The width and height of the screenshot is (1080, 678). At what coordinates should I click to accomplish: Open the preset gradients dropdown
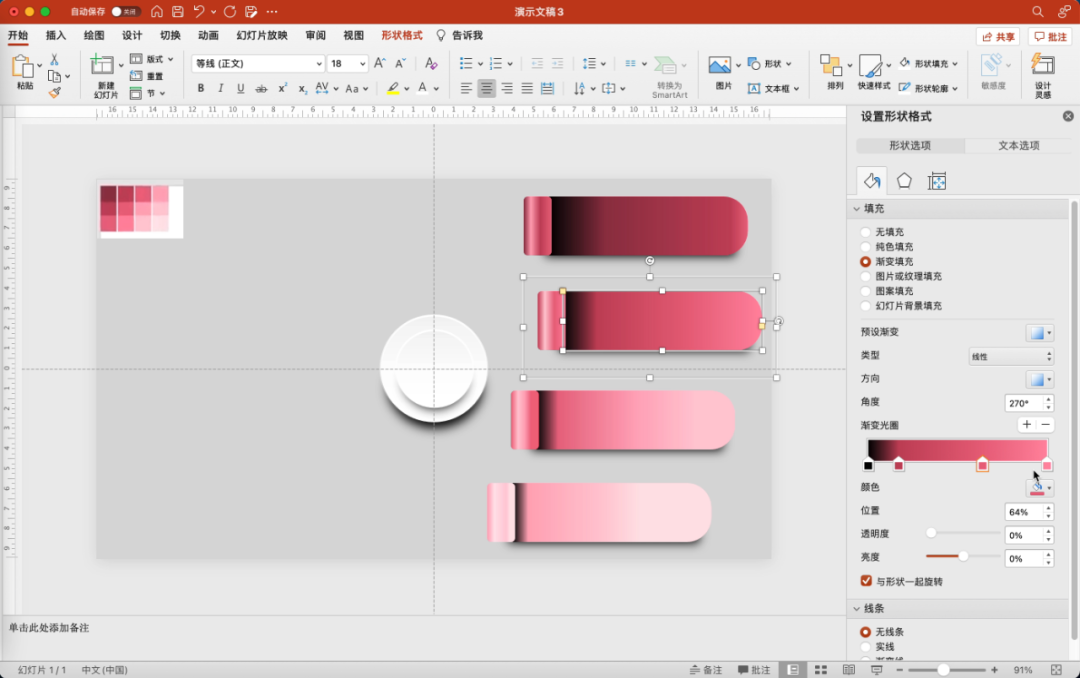coord(1039,333)
